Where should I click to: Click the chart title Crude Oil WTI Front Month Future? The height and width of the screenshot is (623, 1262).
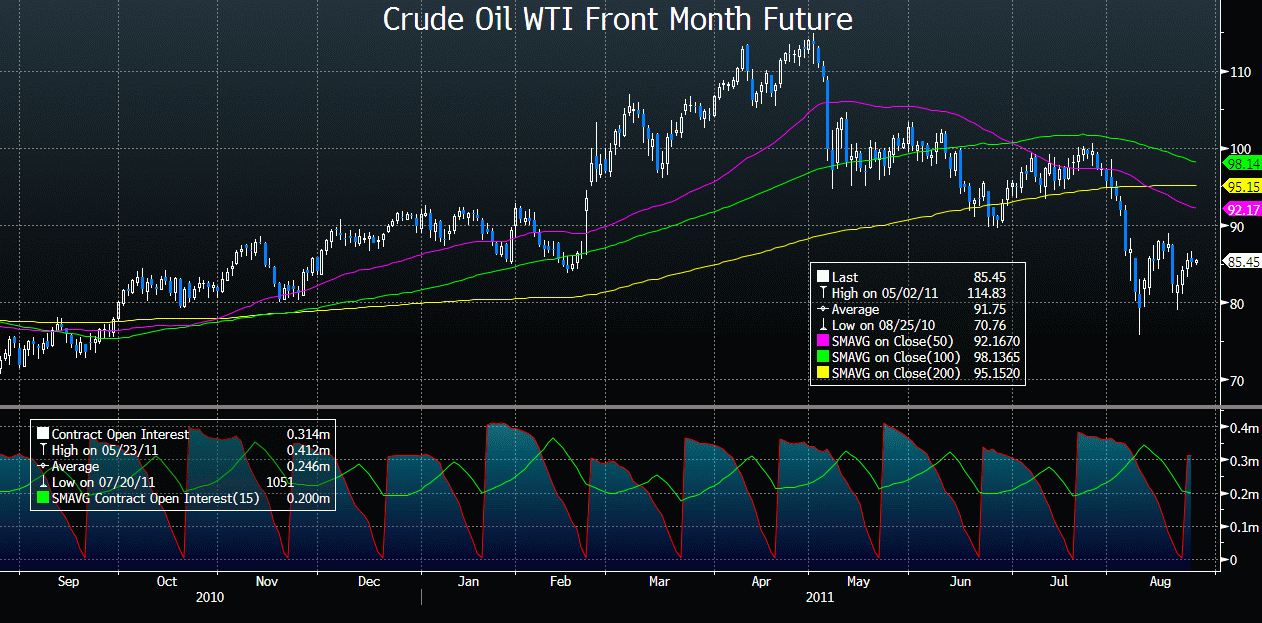pyautogui.click(x=618, y=20)
